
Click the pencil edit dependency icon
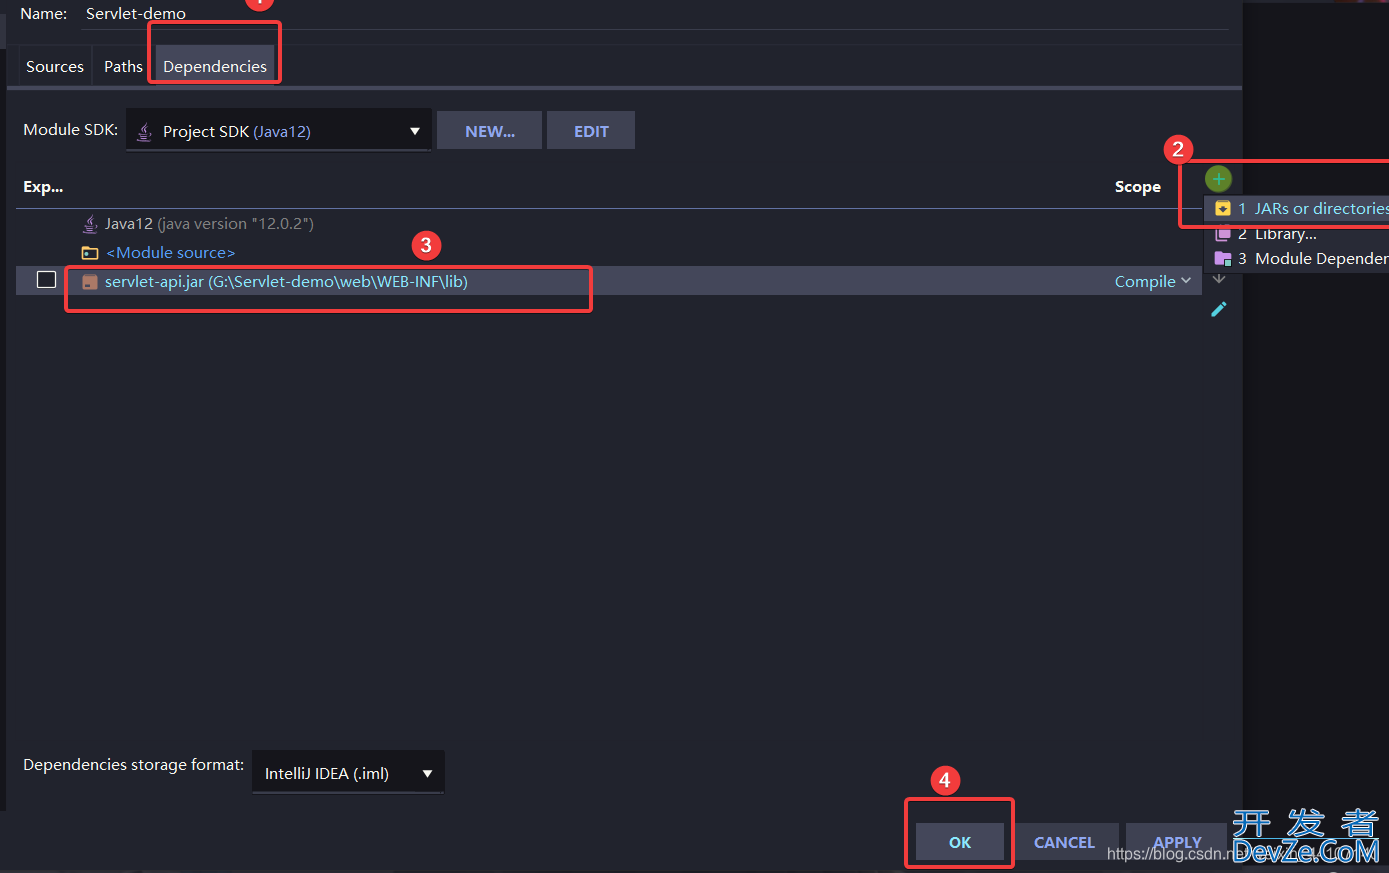(1219, 309)
